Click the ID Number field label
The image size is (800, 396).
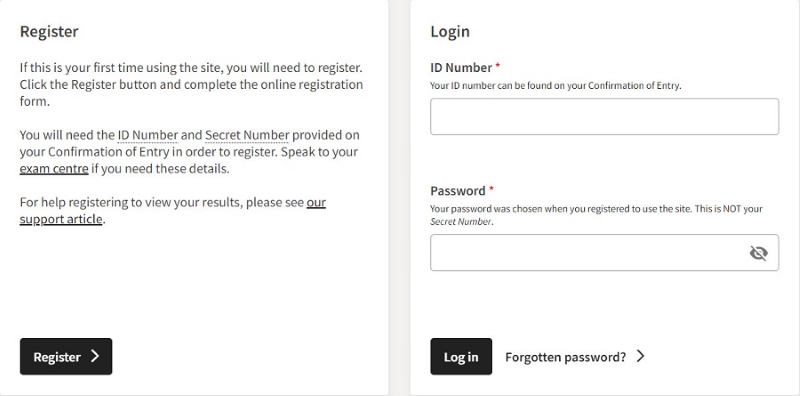tap(461, 67)
